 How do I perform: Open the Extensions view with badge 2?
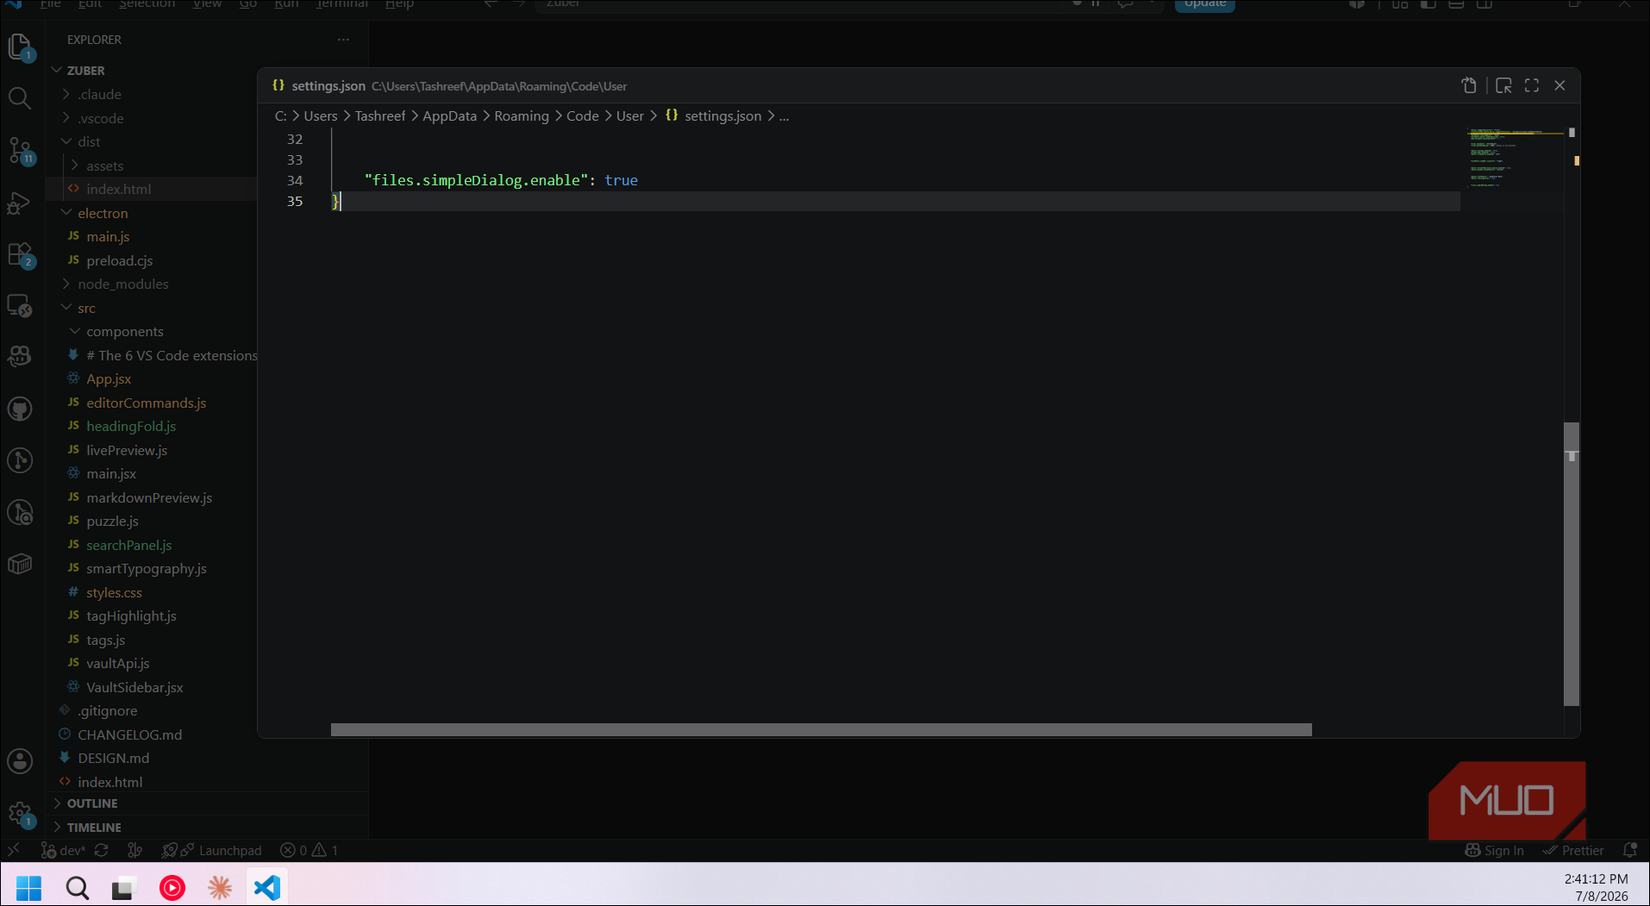(20, 255)
